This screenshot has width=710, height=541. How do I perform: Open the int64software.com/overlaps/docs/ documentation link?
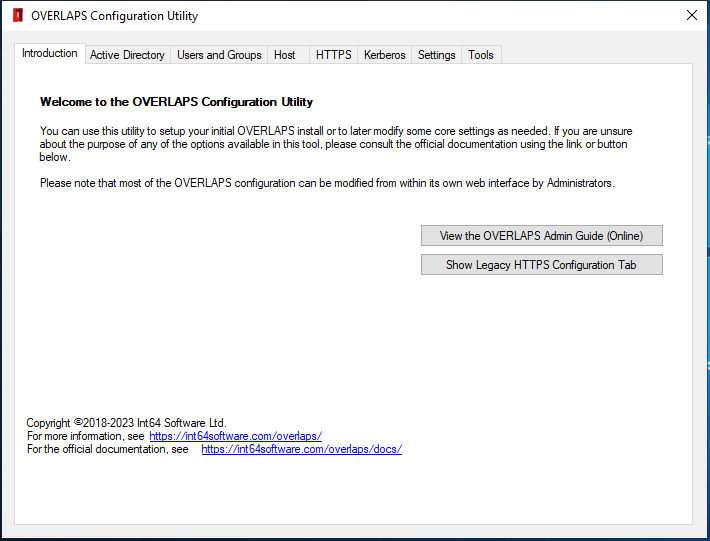(x=302, y=449)
